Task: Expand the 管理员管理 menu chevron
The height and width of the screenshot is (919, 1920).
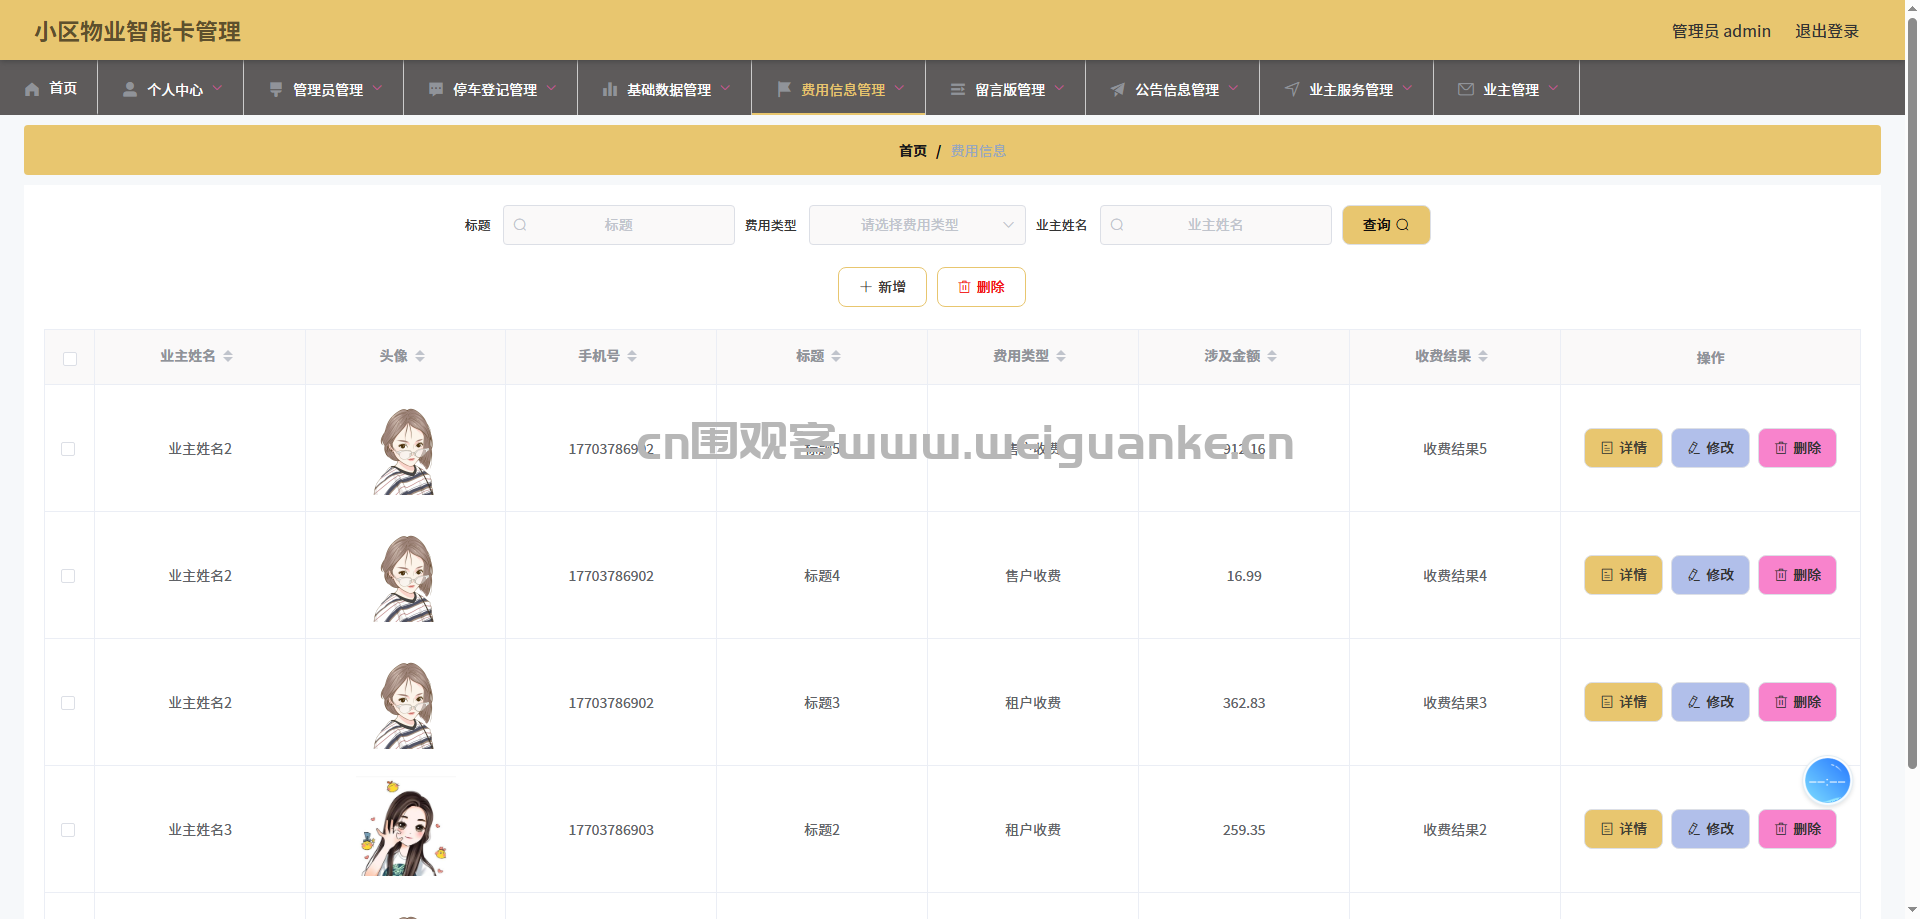Action: point(379,89)
